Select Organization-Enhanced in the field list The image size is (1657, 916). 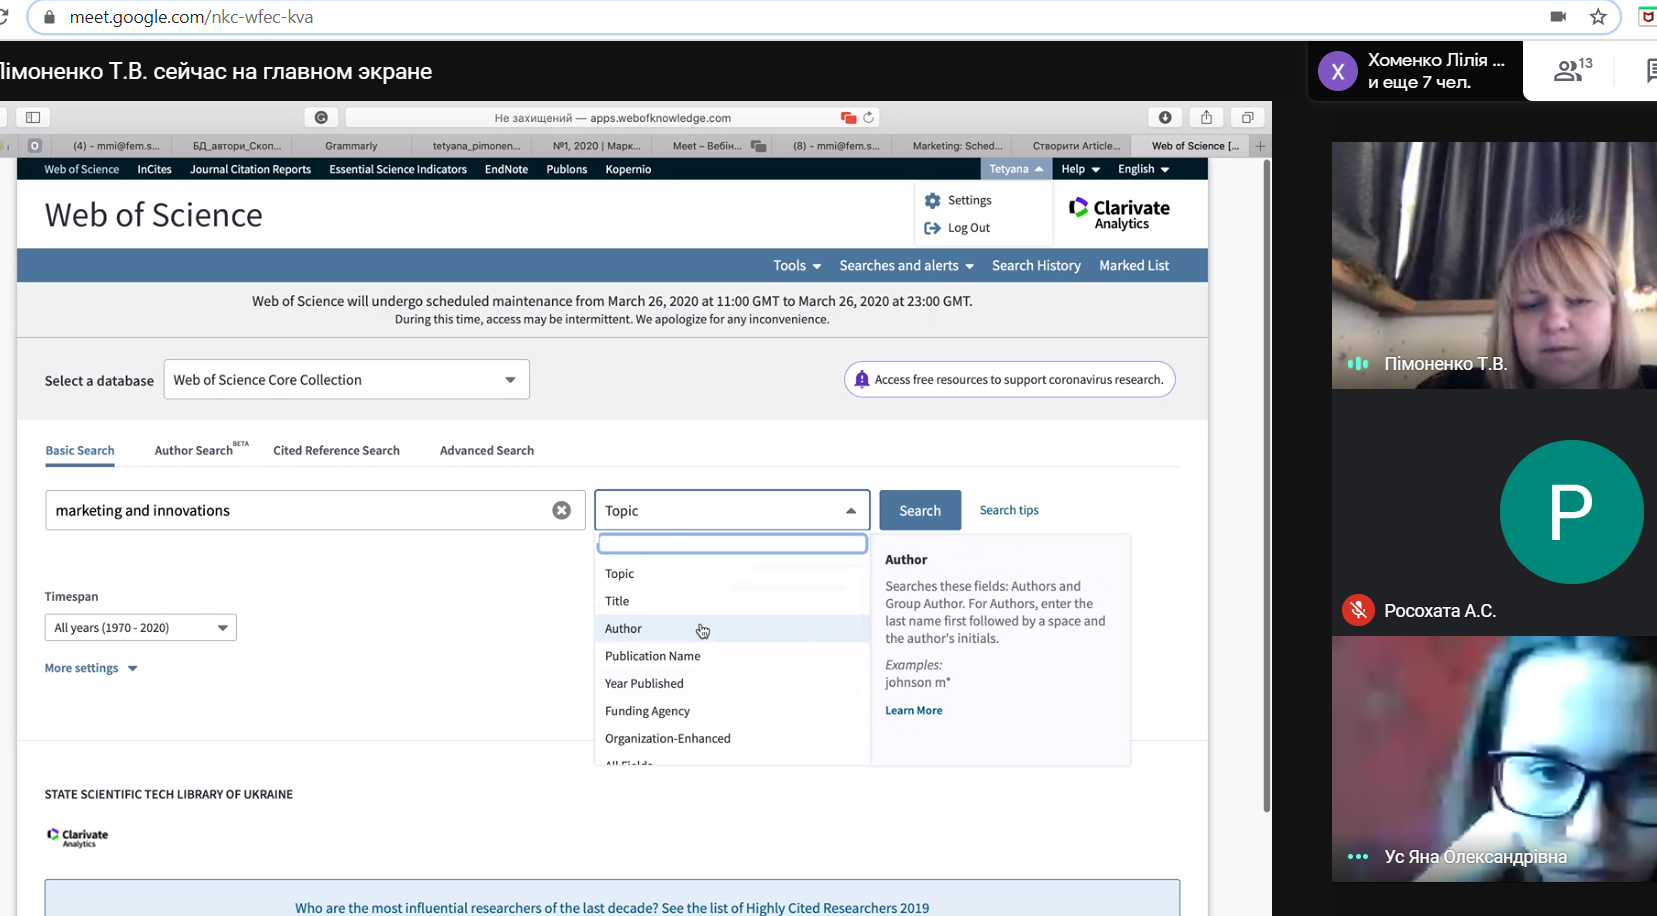point(732,738)
